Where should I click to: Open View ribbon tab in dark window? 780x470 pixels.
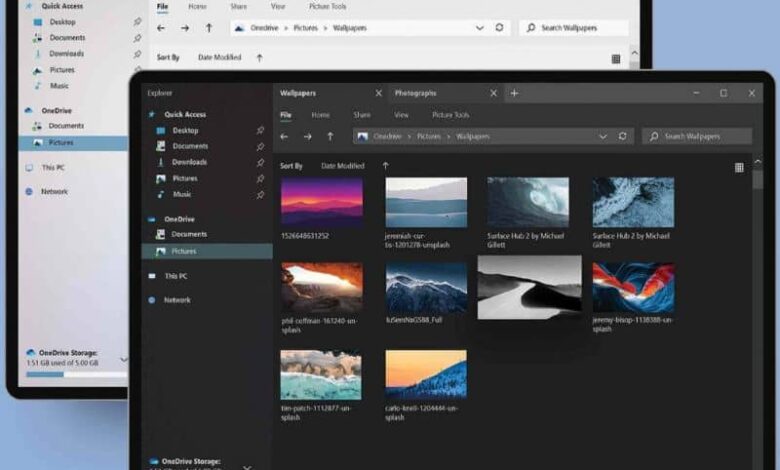point(401,115)
